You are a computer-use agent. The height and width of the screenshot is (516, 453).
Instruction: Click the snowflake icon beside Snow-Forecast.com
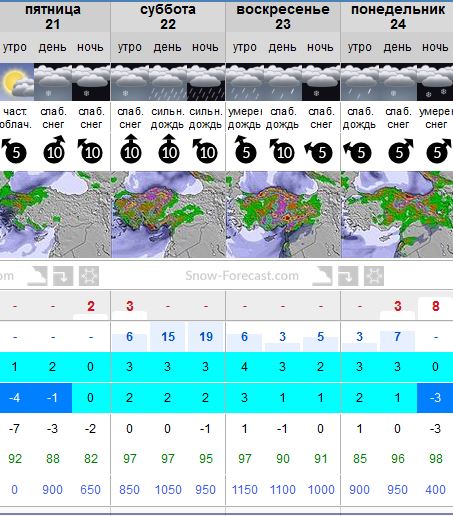[x=374, y=276]
